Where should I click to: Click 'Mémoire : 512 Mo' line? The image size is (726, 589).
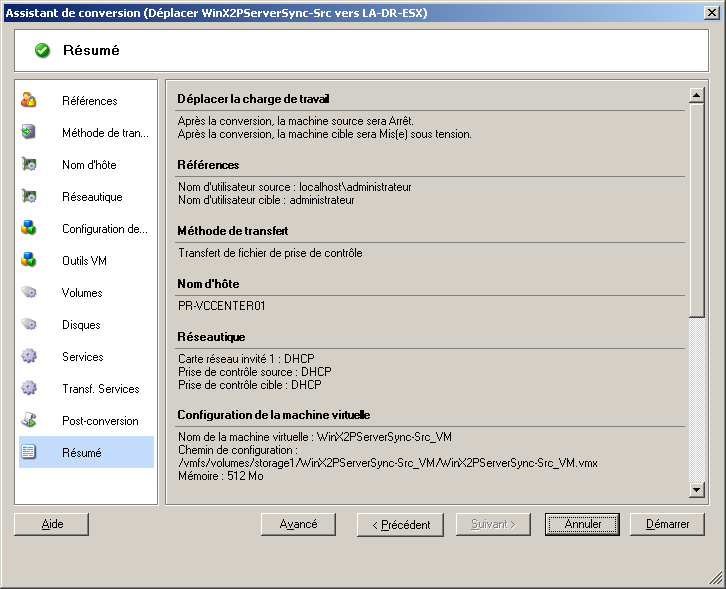tap(221, 476)
